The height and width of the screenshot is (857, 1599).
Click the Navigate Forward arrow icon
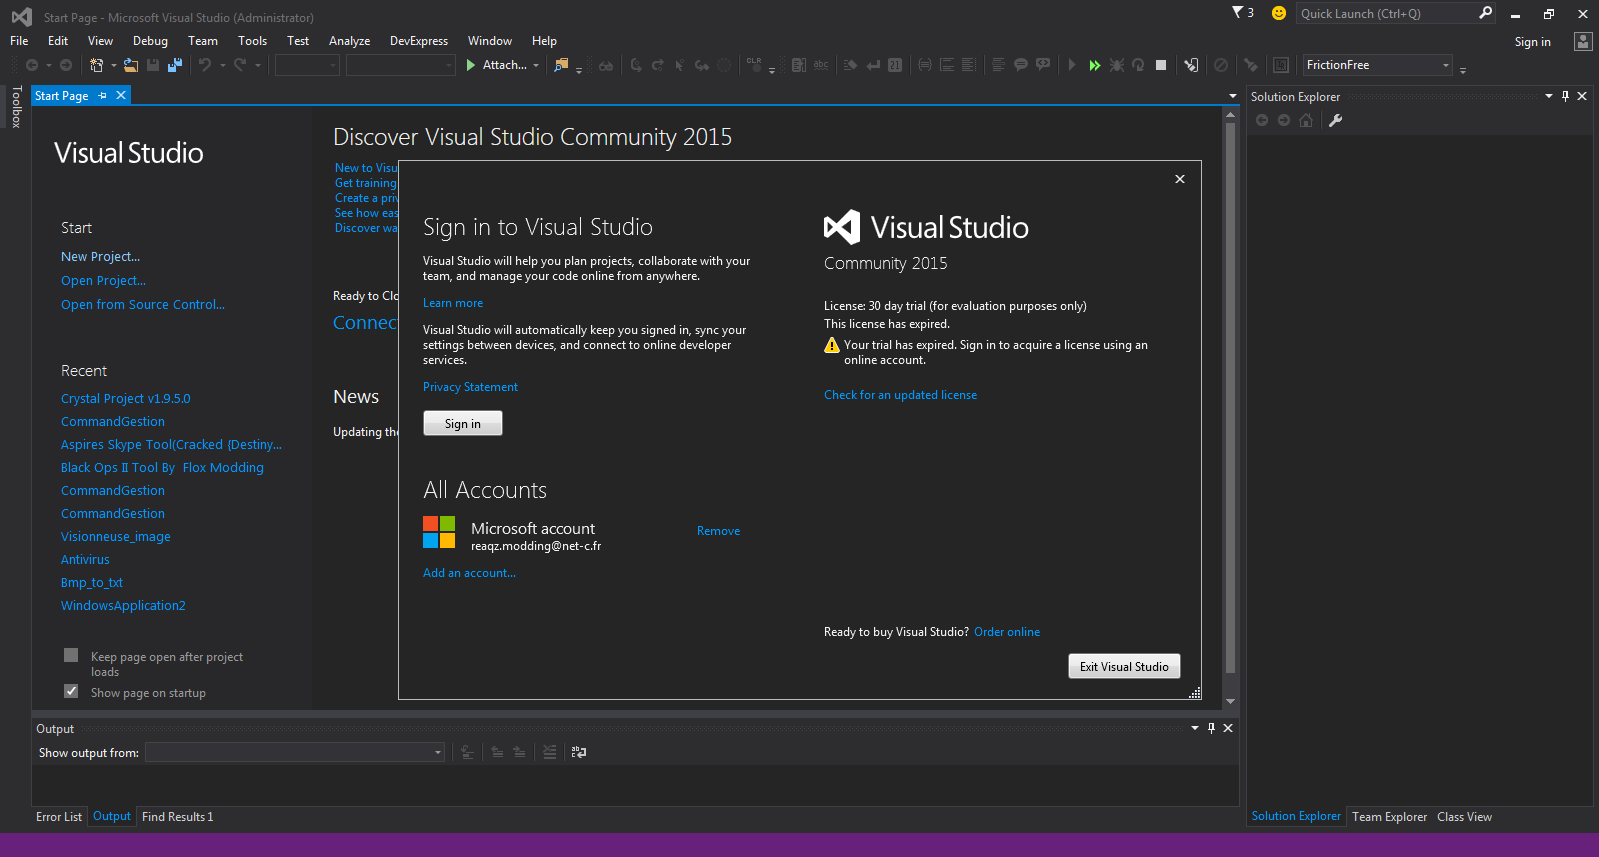pos(66,65)
